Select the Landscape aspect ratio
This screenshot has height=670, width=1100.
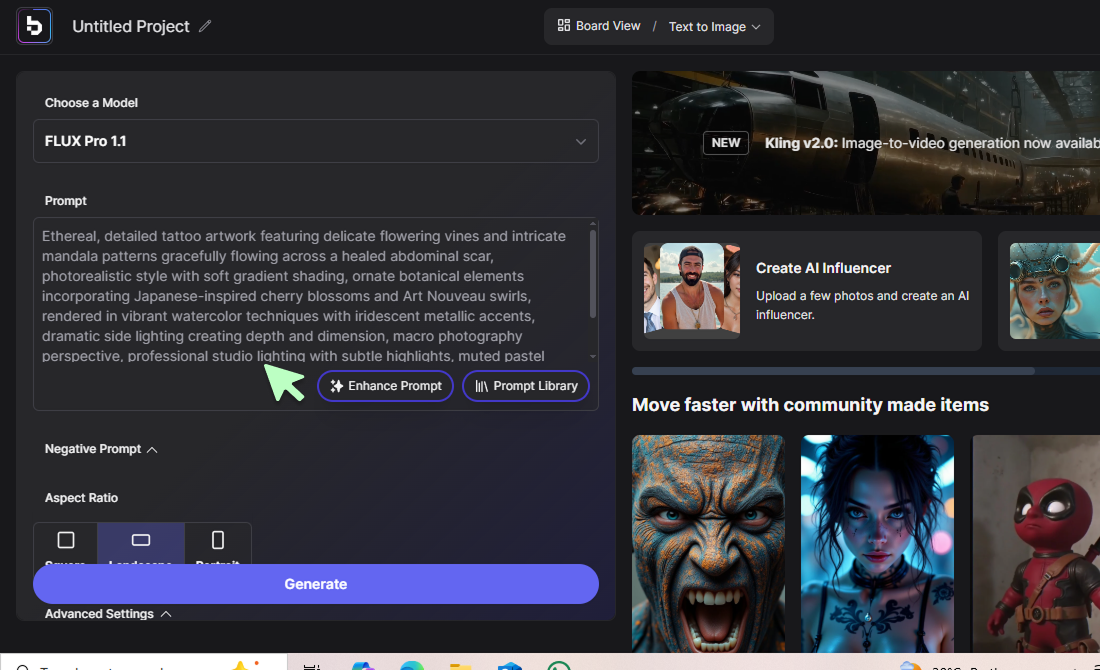(x=141, y=544)
